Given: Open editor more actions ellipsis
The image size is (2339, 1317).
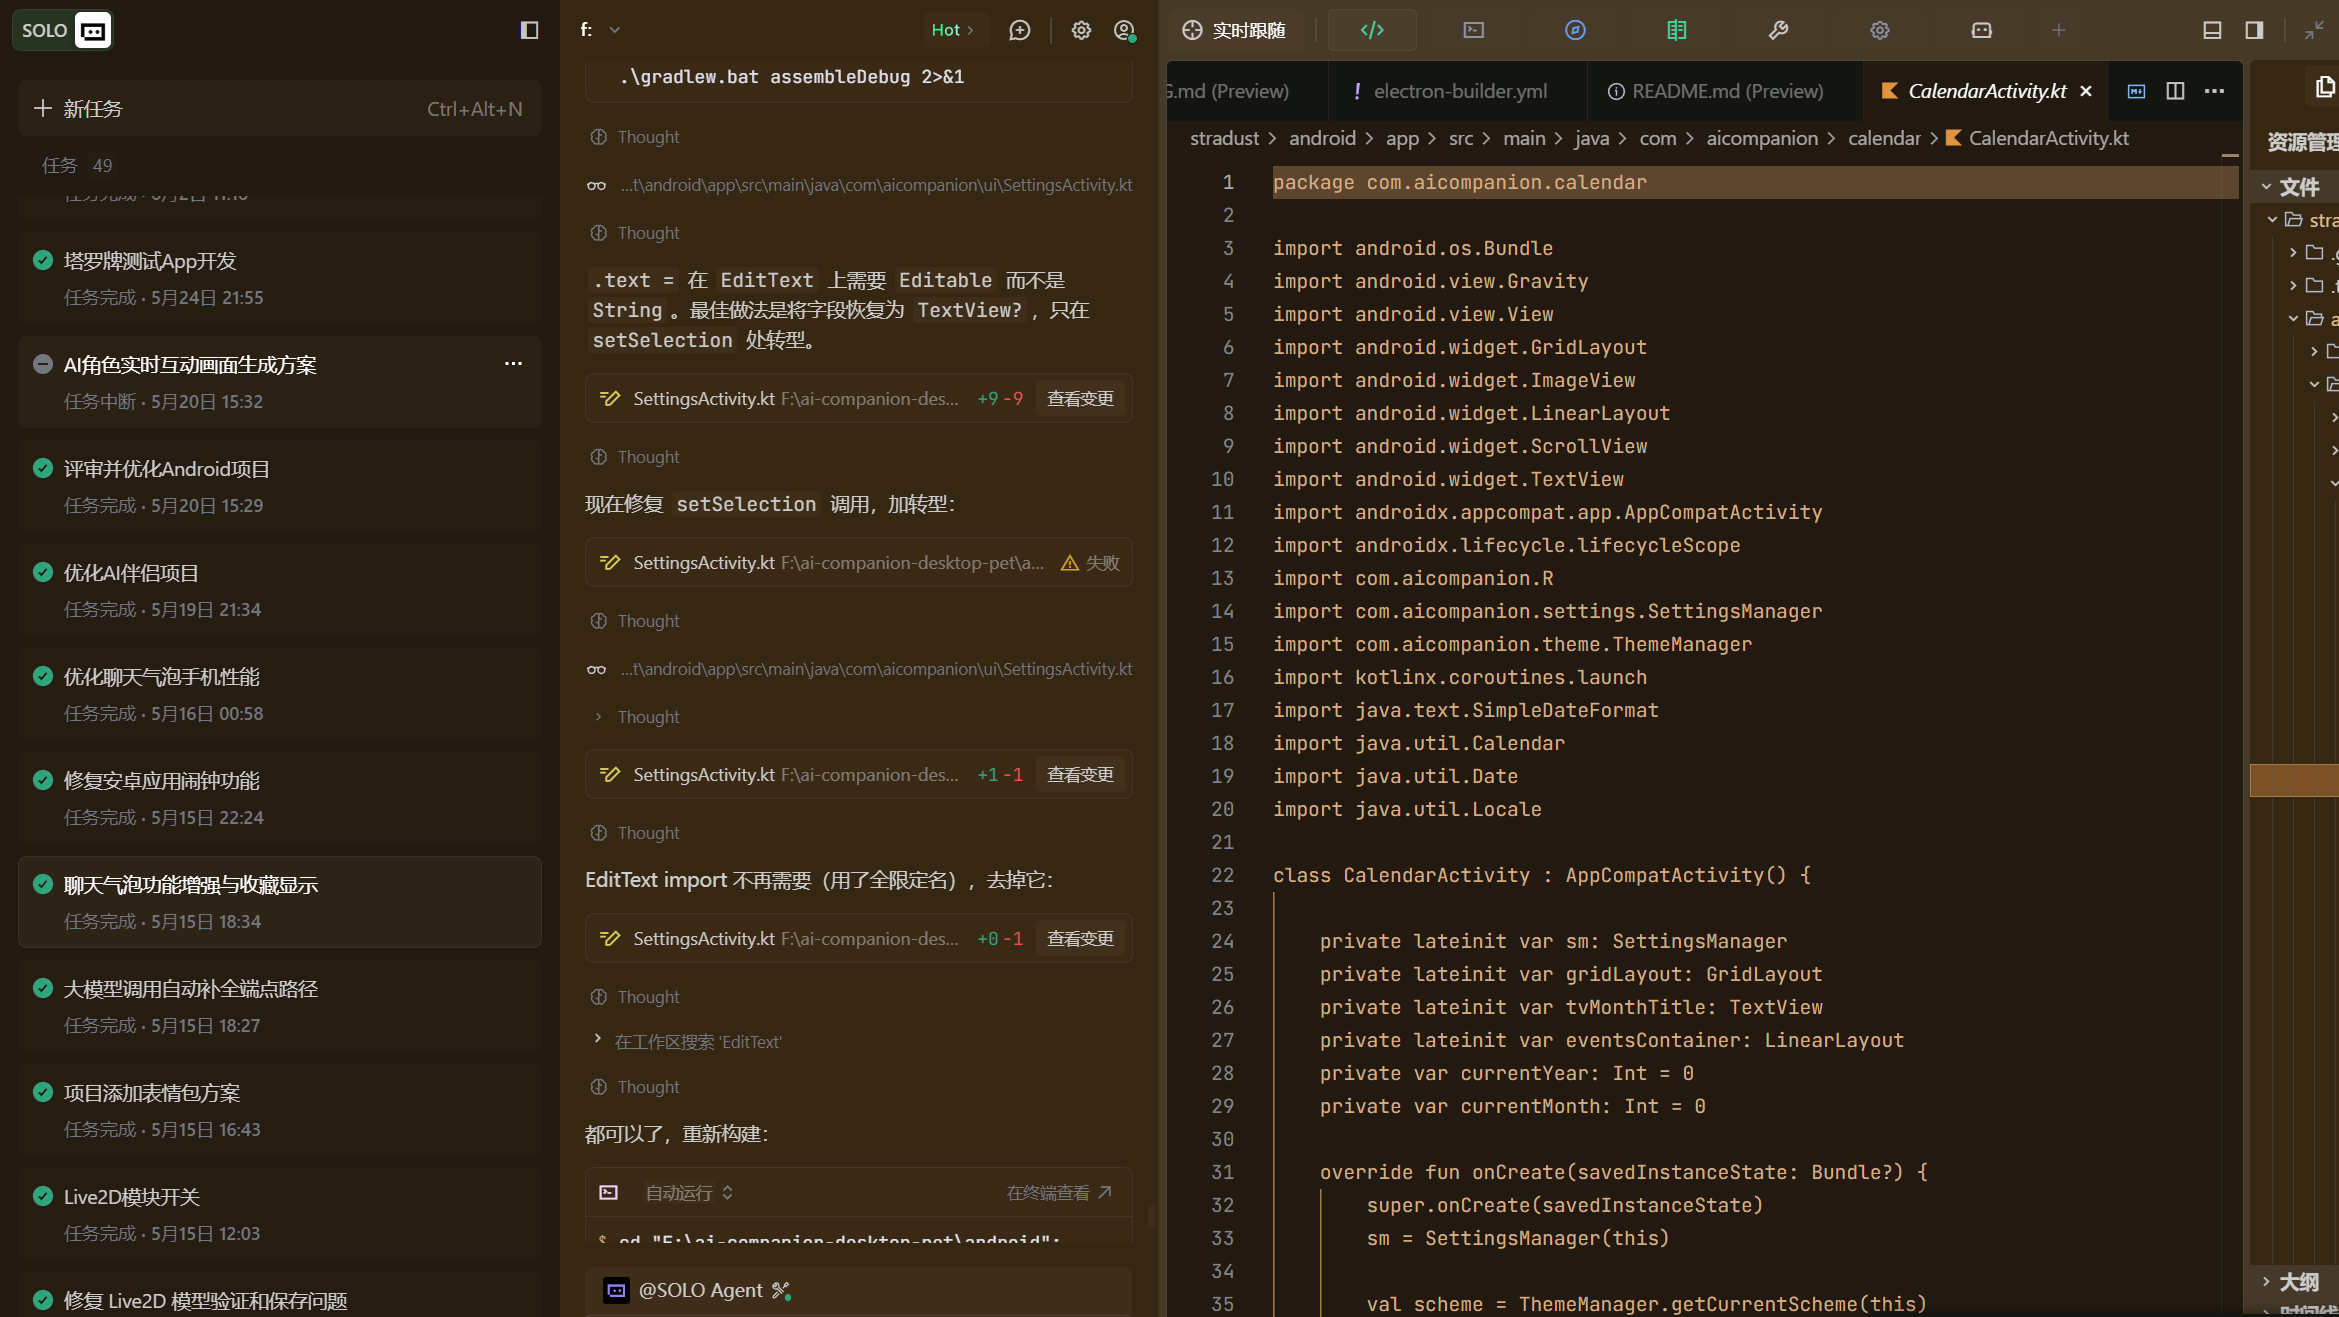Looking at the screenshot, I should [2215, 91].
